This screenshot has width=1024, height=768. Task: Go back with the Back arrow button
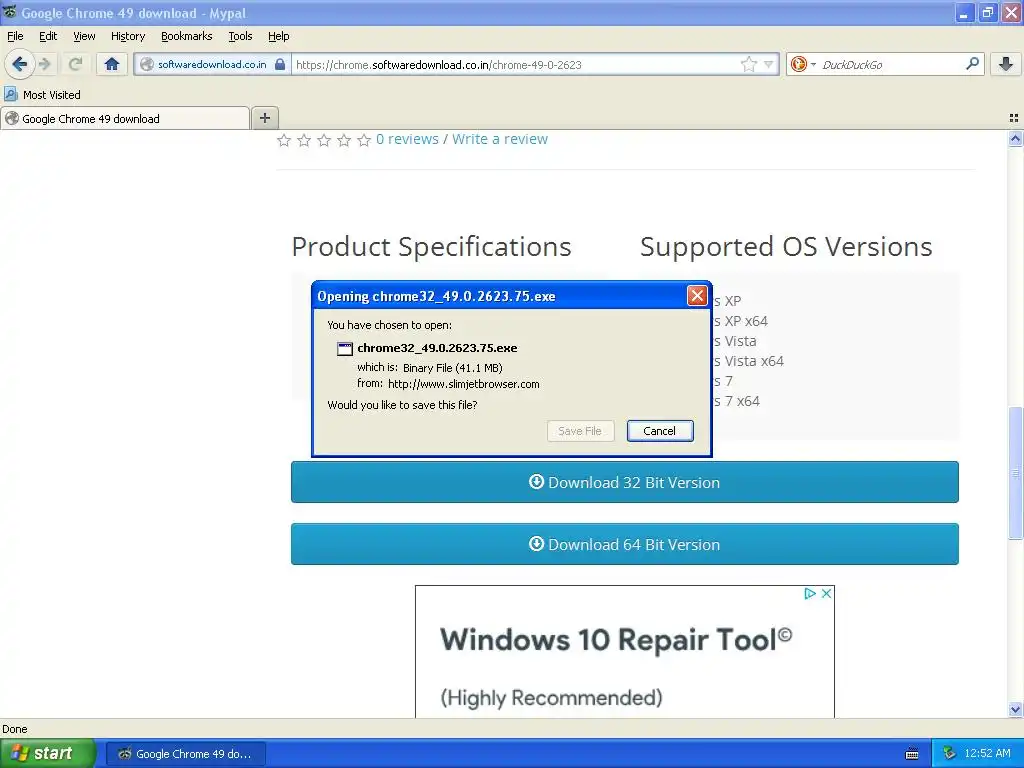[20, 64]
